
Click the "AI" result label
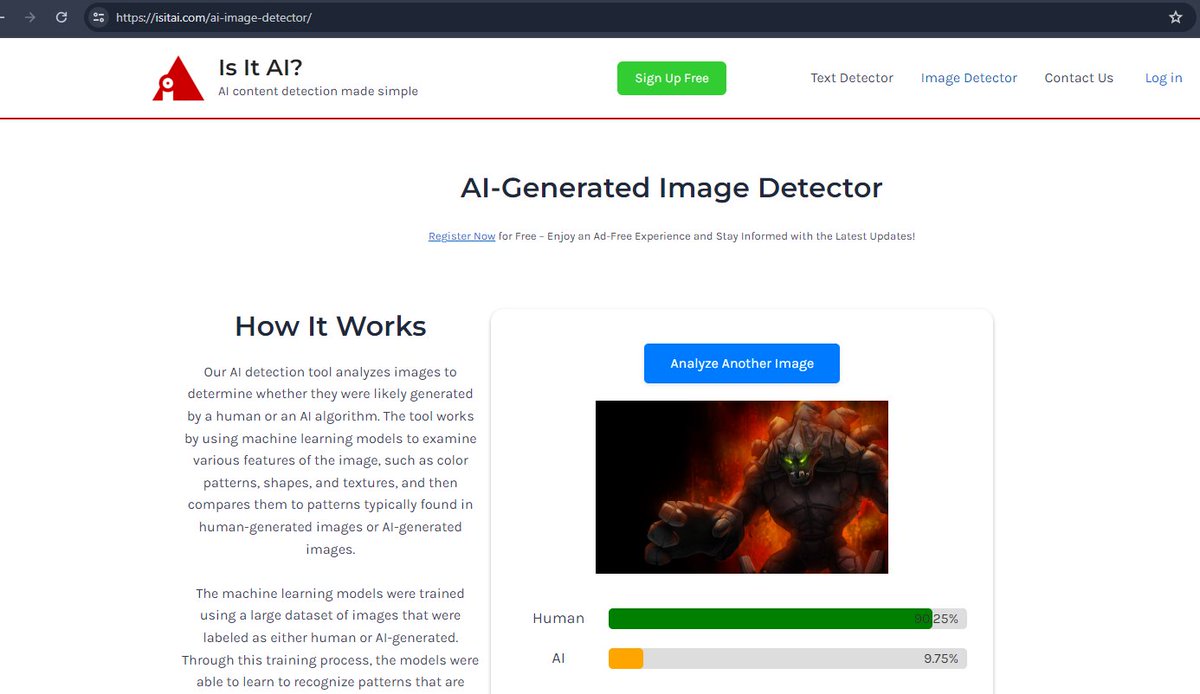(558, 658)
